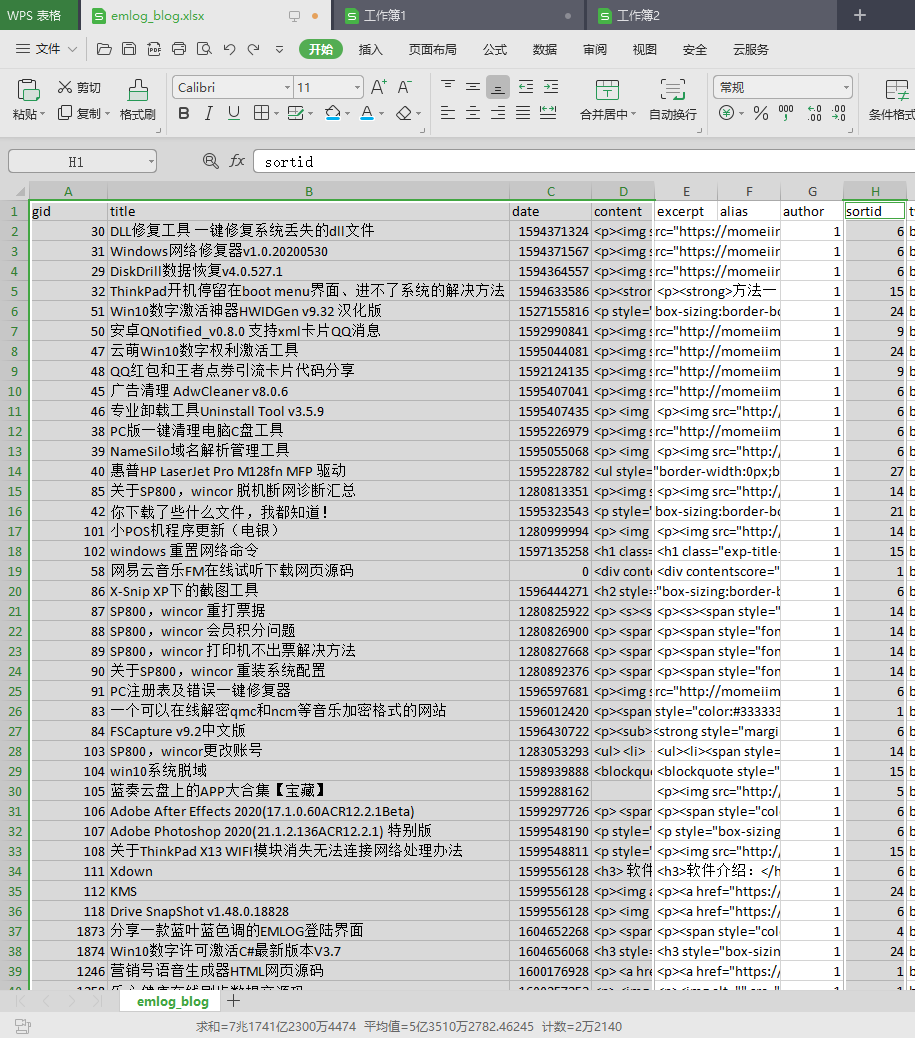
Task: Undo the last action
Action: click(229, 49)
